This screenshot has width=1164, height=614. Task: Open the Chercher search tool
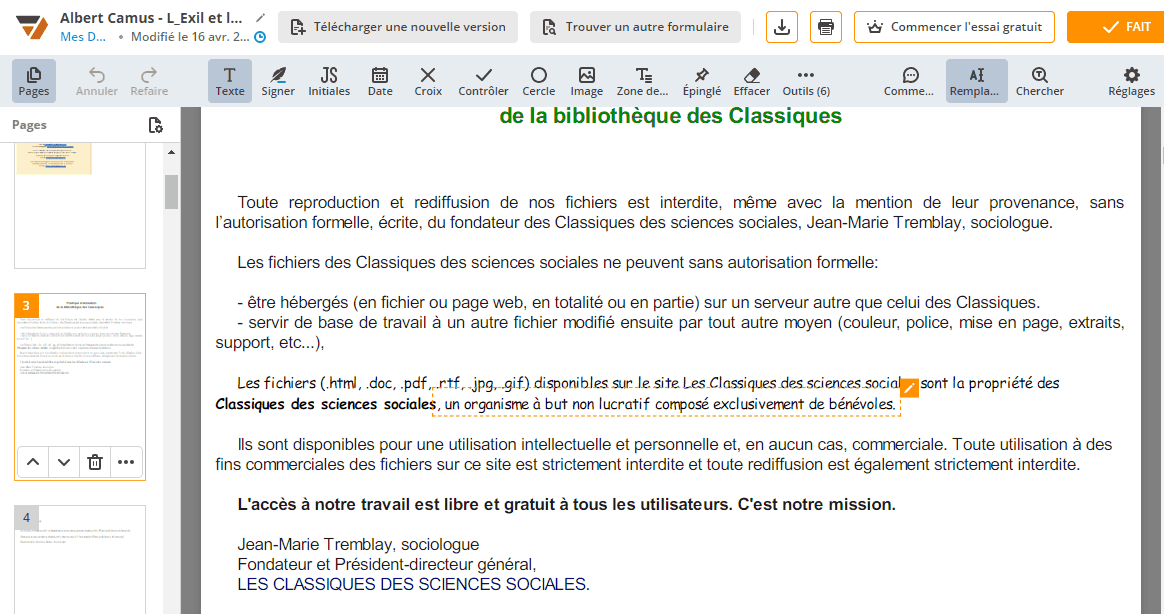pyautogui.click(x=1040, y=81)
